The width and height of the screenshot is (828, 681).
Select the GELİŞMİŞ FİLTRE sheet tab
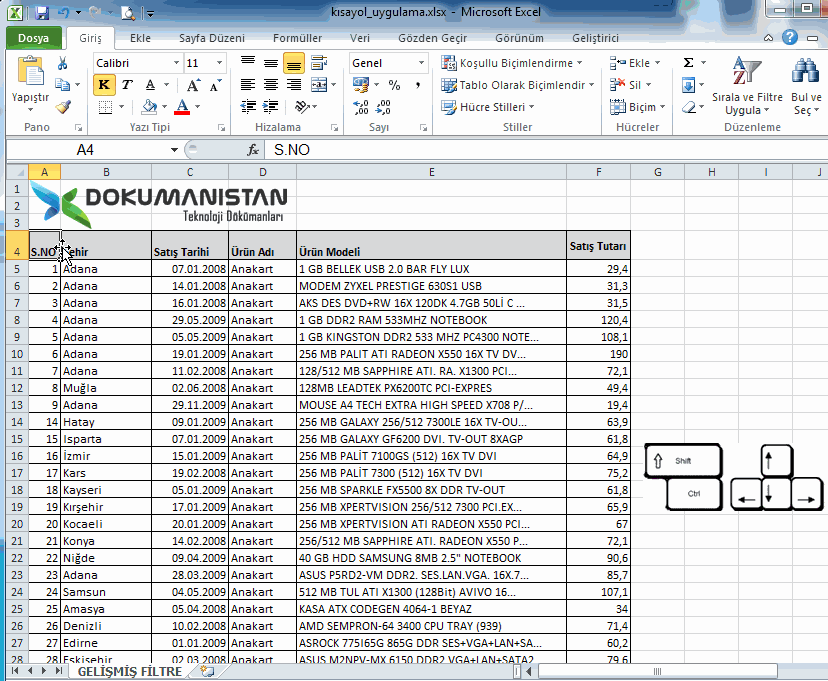click(x=130, y=671)
